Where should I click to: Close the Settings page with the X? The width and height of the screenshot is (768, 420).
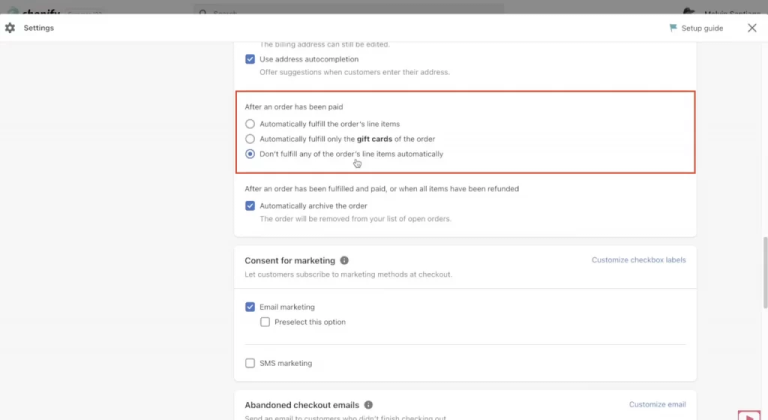coord(752,28)
